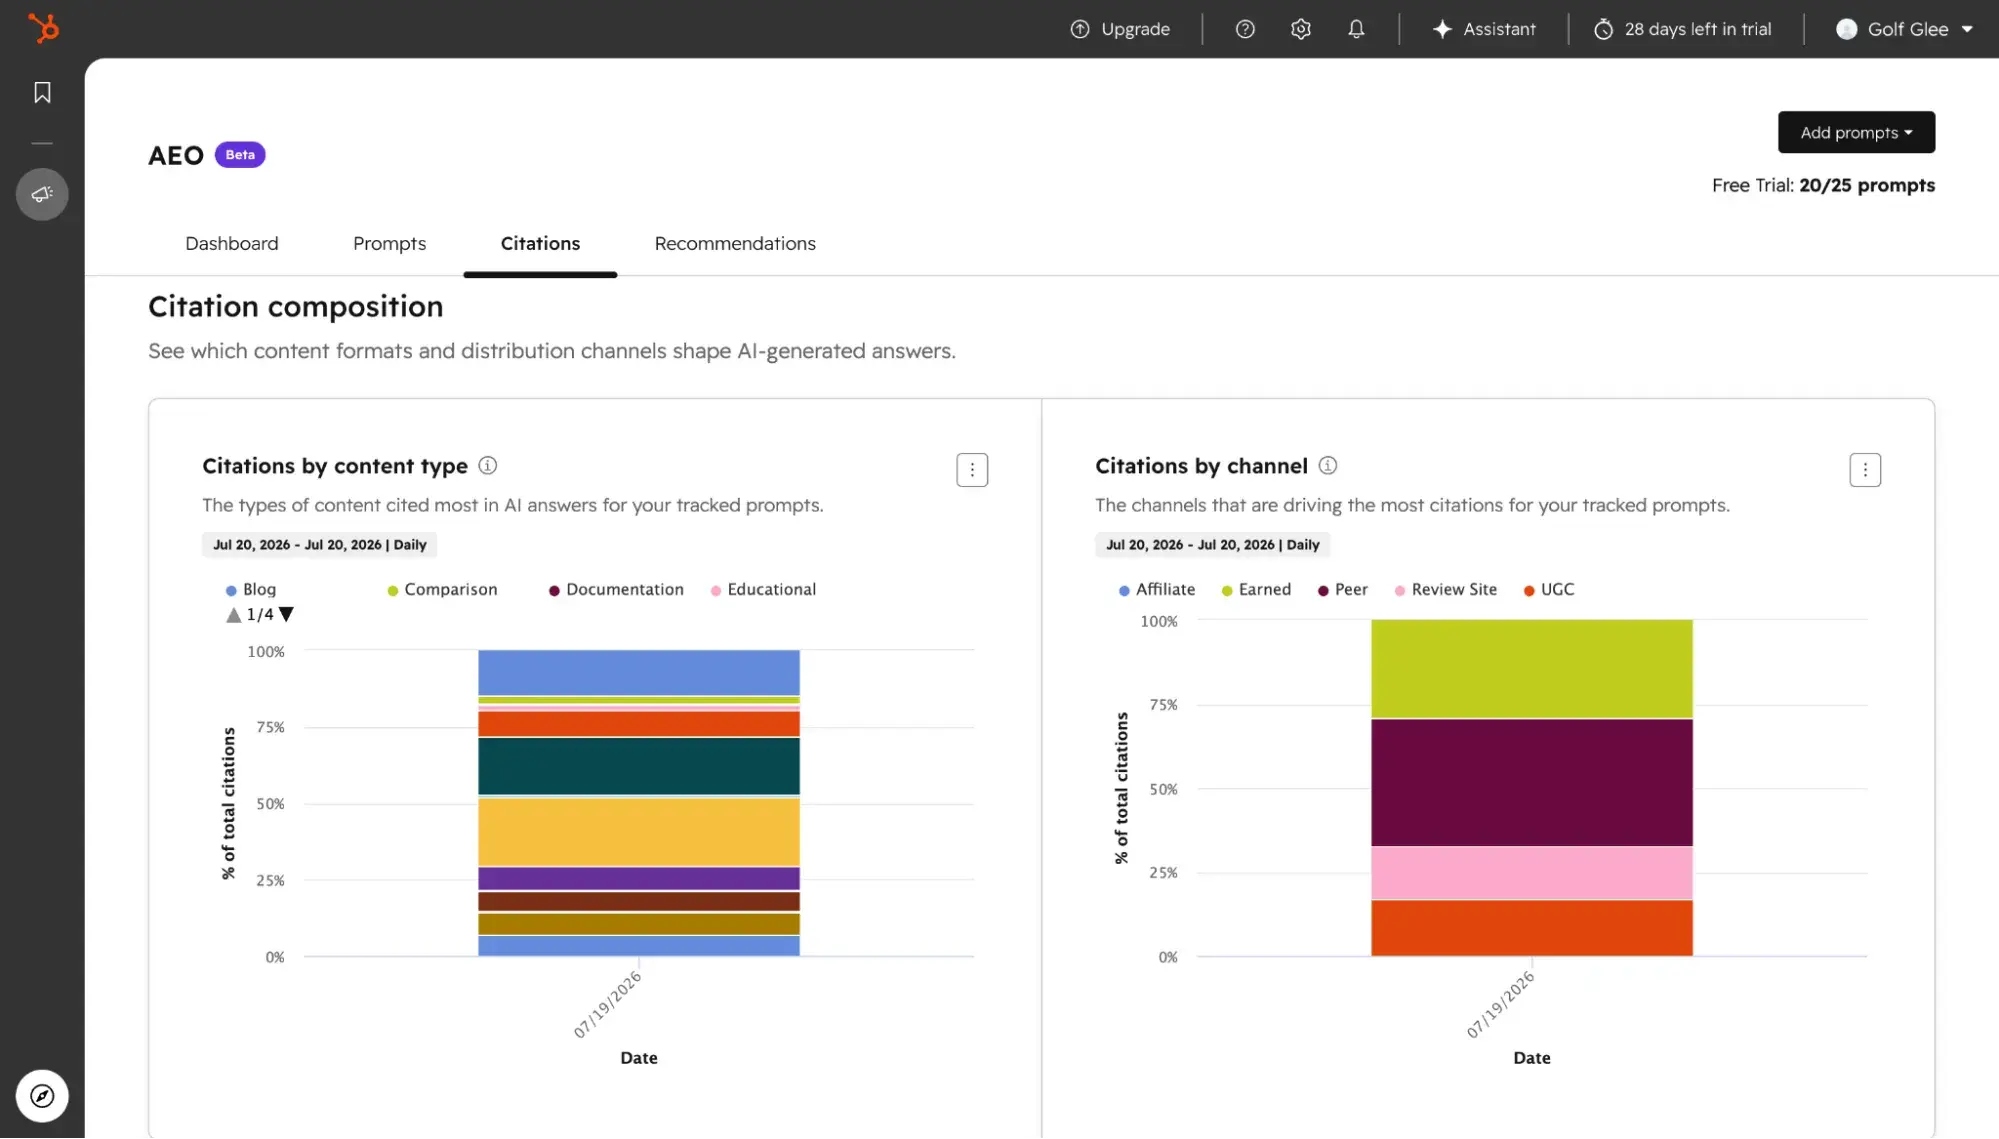Click the trial timer clock icon
This screenshot has width=1999, height=1139.
pos(1603,29)
